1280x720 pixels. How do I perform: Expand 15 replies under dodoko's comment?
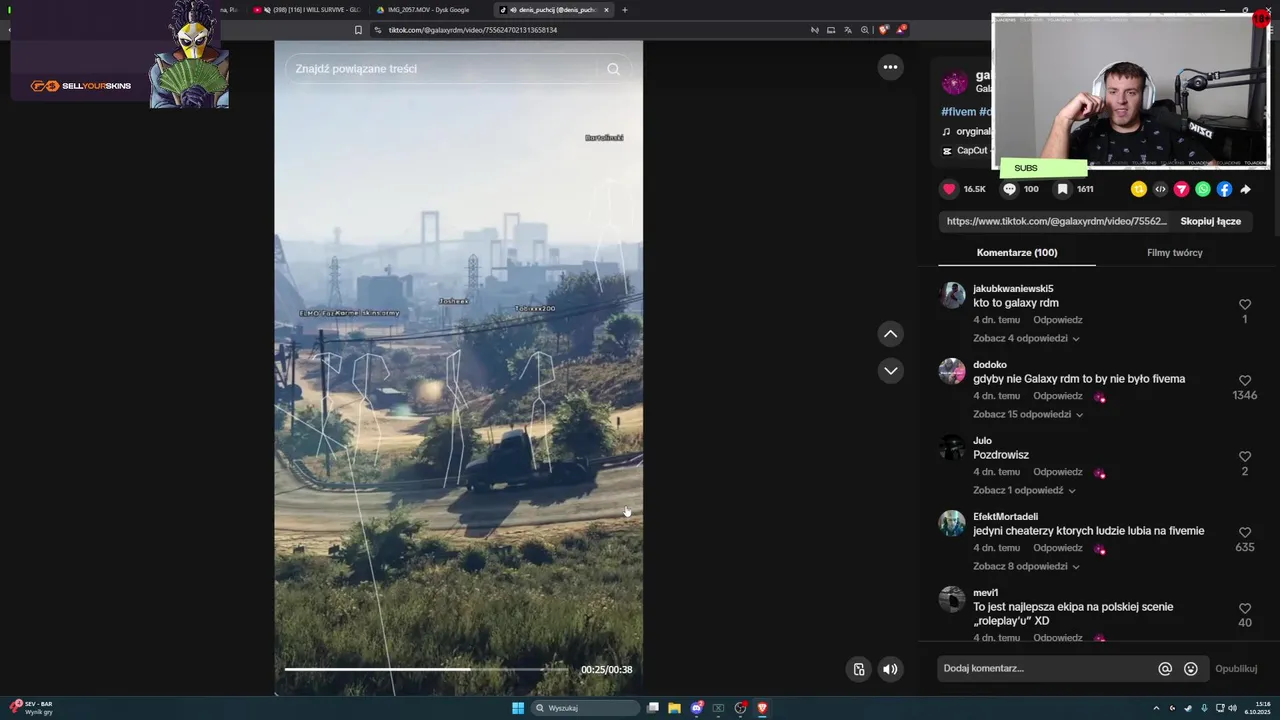[1028, 415]
